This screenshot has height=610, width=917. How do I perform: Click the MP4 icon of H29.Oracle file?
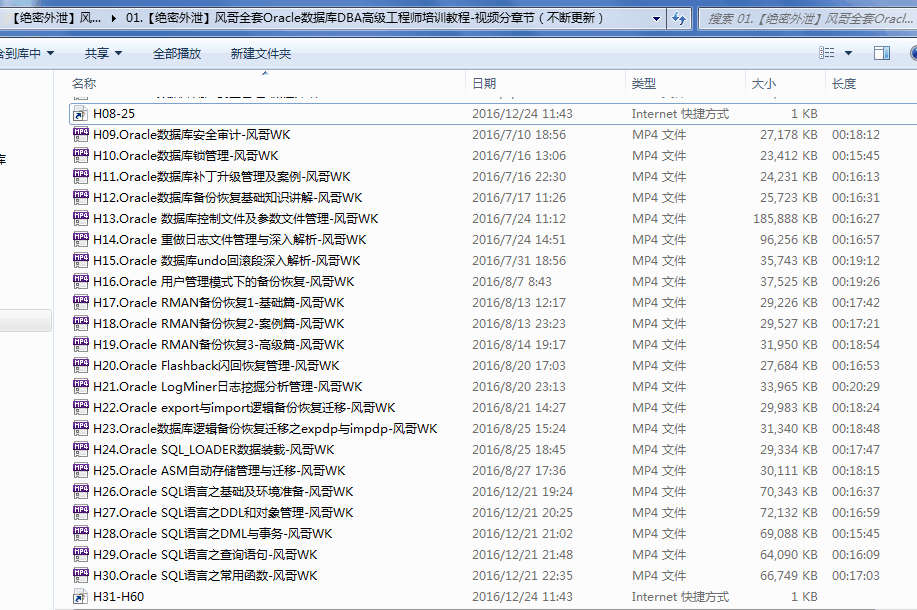(80, 554)
